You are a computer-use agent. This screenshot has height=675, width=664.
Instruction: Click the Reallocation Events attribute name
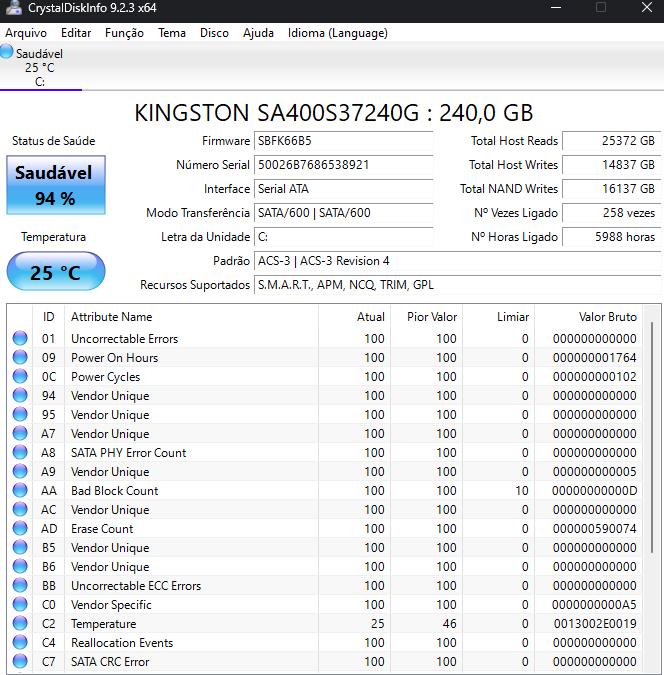[122, 643]
